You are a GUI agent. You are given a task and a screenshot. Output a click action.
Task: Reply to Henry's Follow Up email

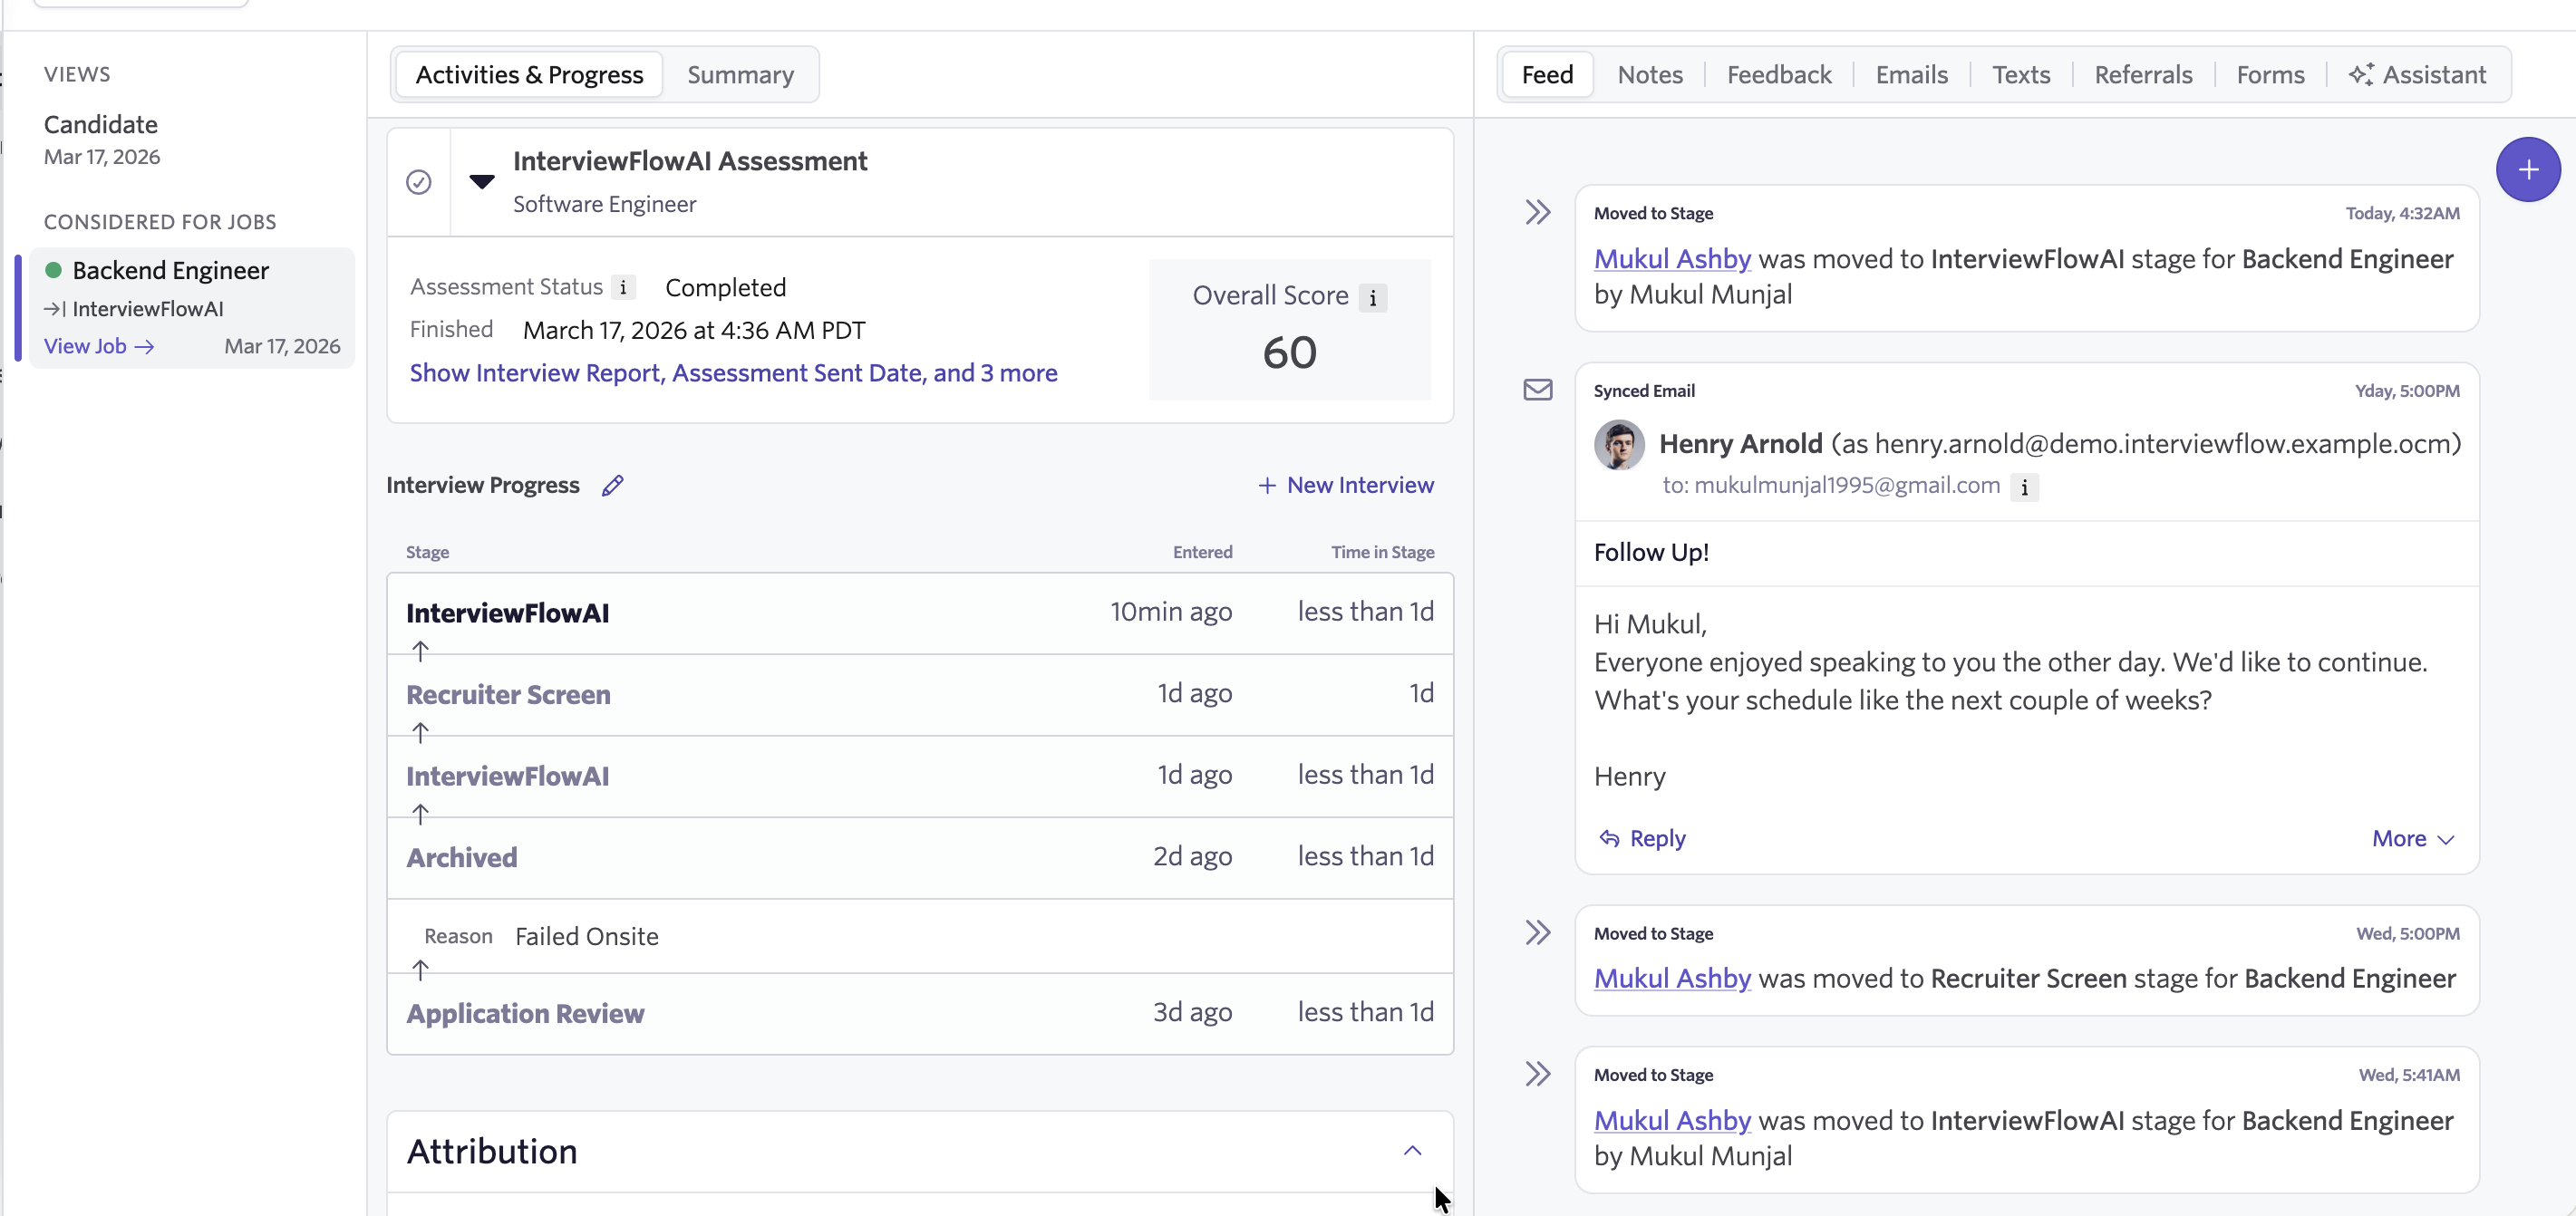(x=1642, y=839)
